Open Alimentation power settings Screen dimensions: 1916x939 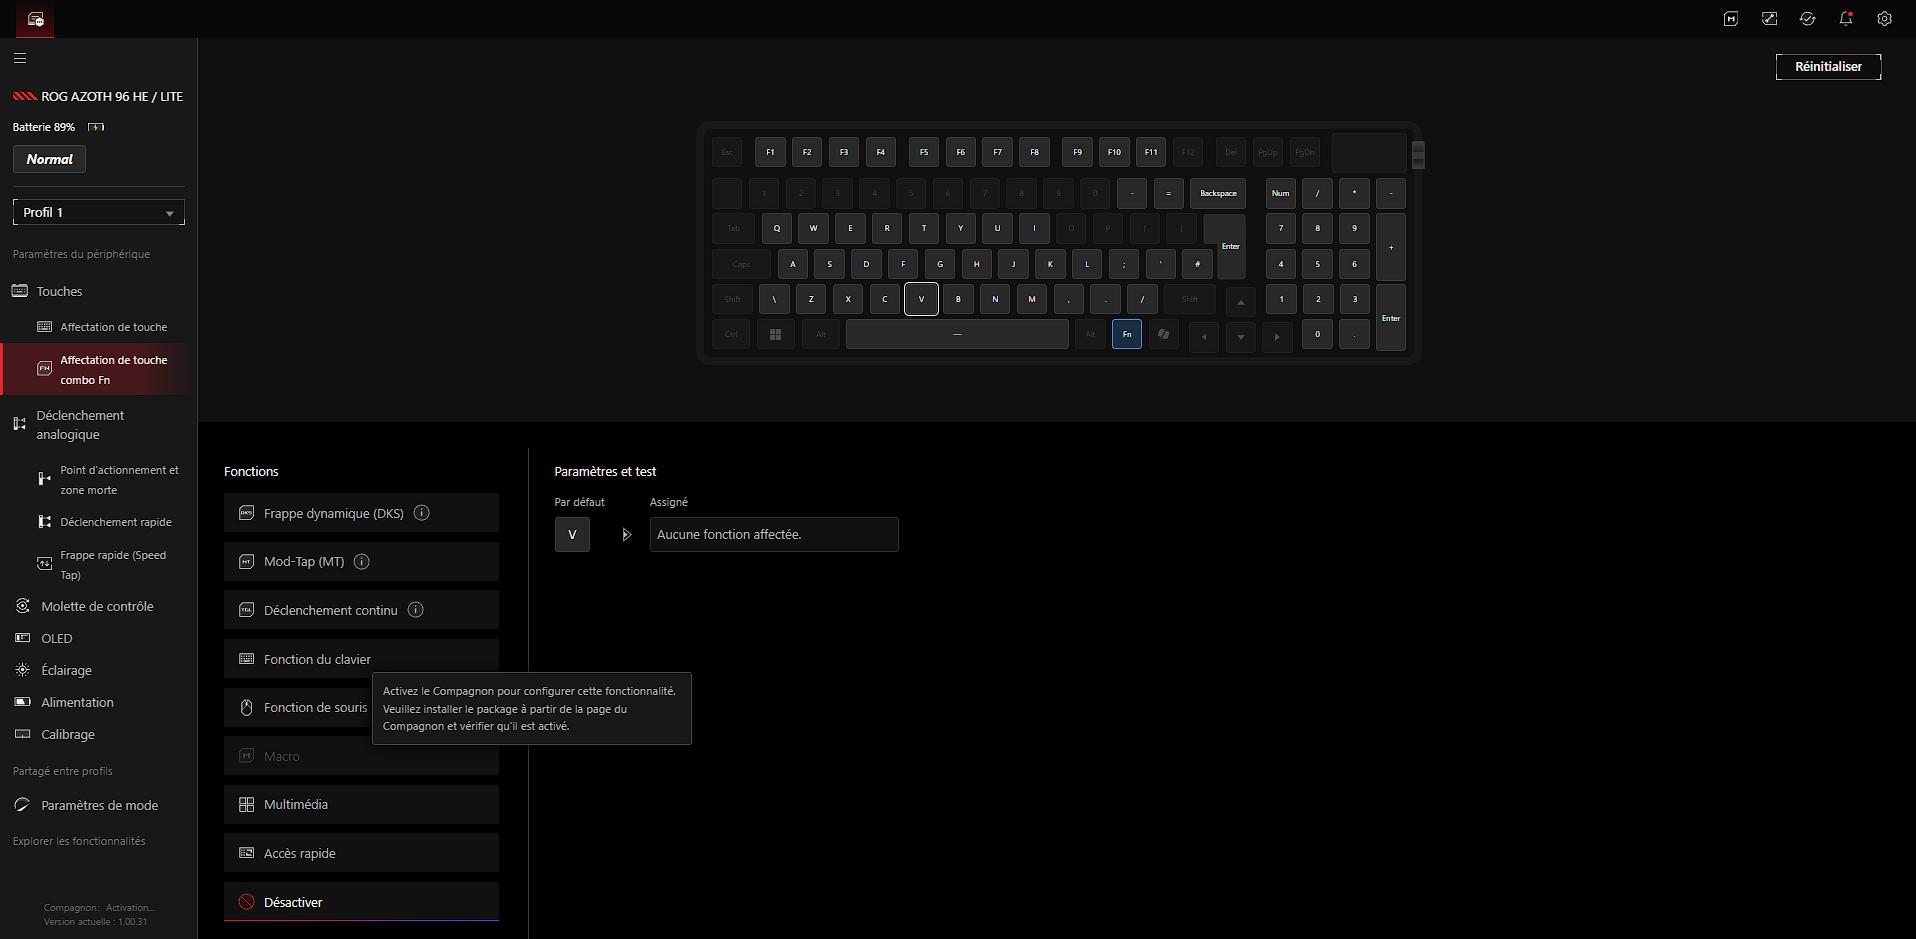tap(77, 702)
